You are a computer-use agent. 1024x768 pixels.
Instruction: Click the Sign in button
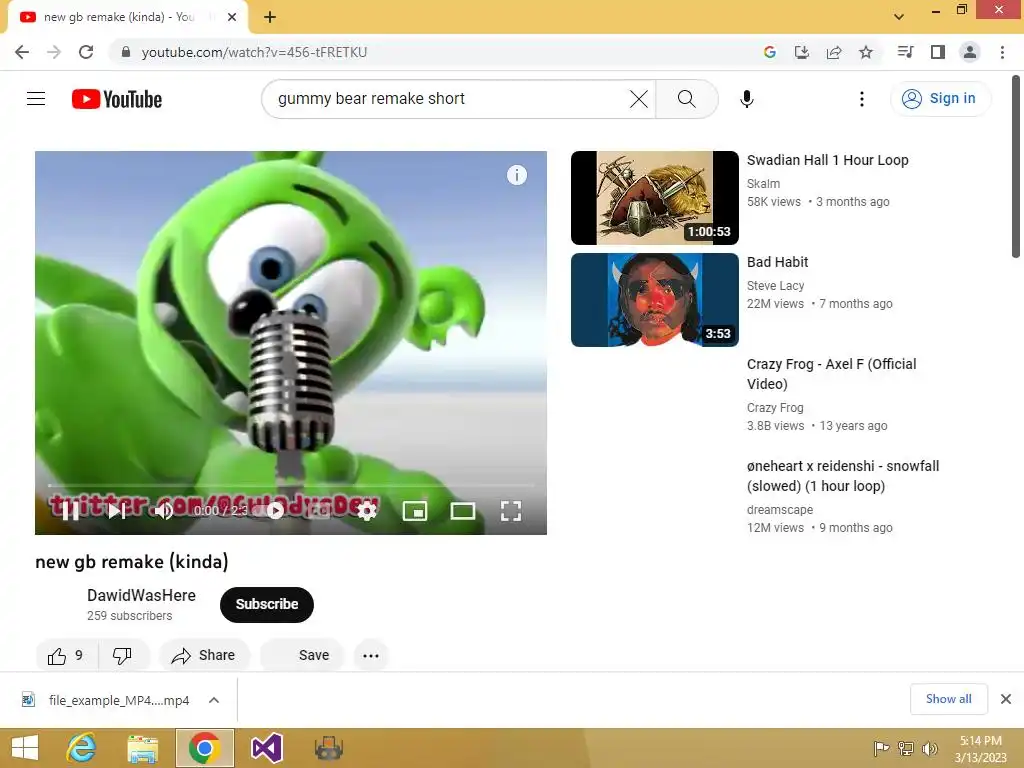[940, 99]
